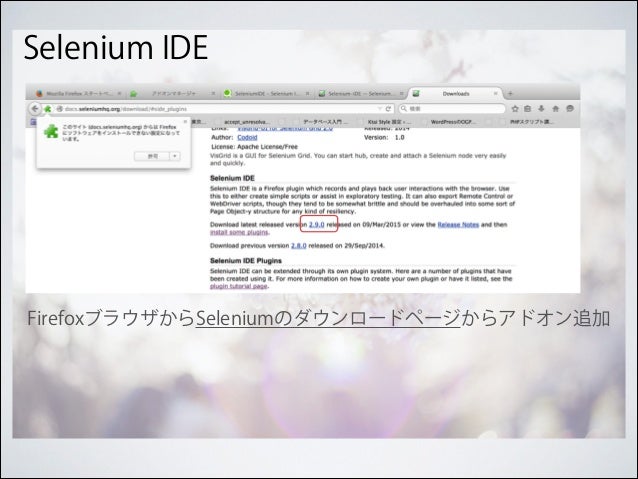Click the browser back arrow button
The height and width of the screenshot is (479, 638).
coord(35,109)
